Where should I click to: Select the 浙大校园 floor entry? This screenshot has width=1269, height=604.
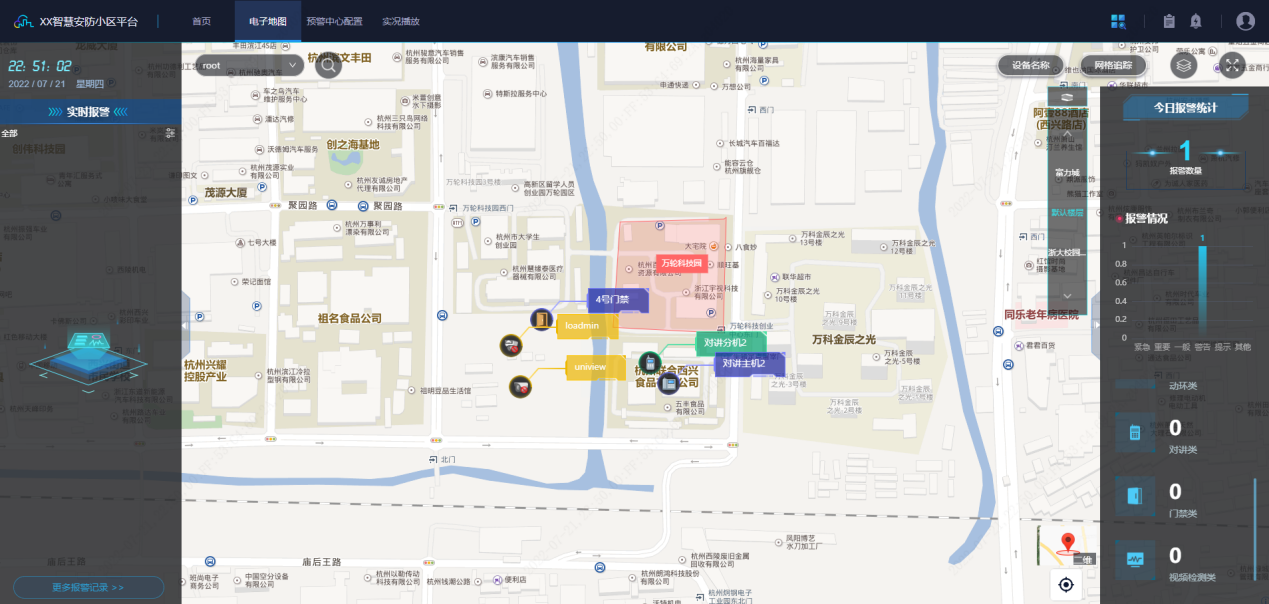coord(1067,252)
